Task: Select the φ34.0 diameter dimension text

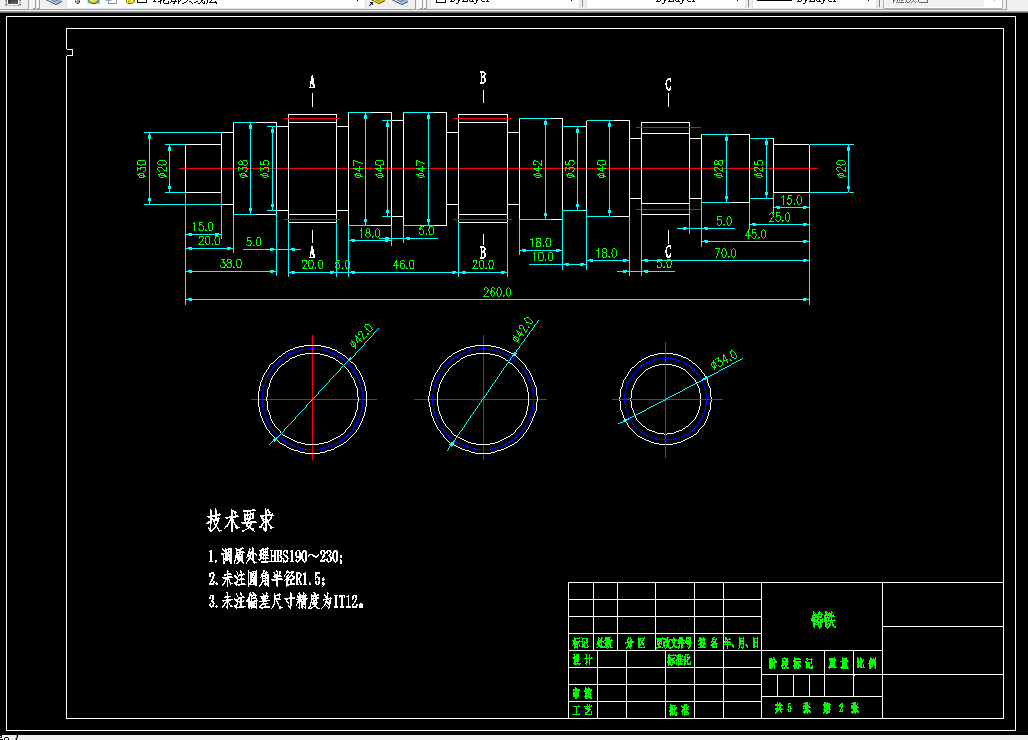Action: (724, 360)
